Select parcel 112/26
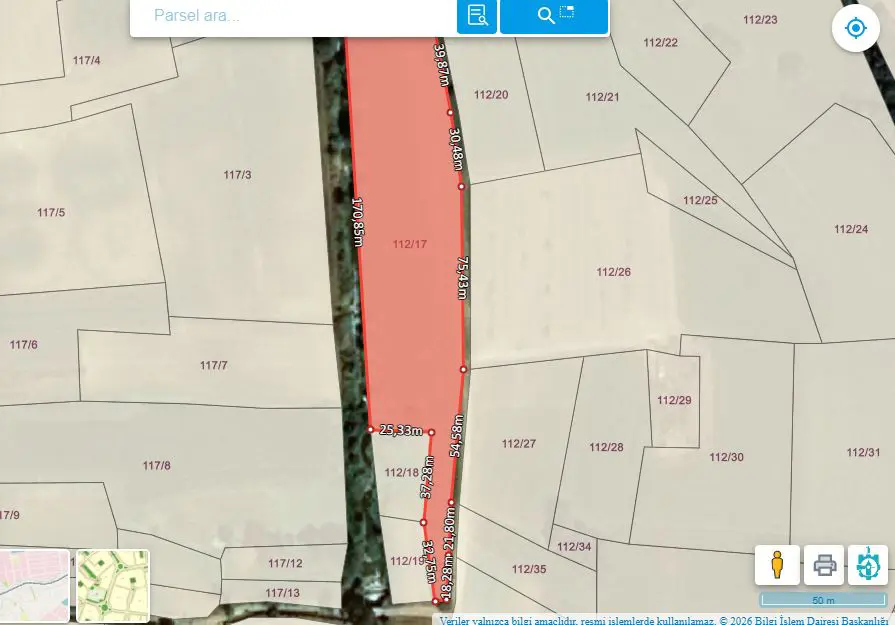The height and width of the screenshot is (625, 895). coord(614,272)
